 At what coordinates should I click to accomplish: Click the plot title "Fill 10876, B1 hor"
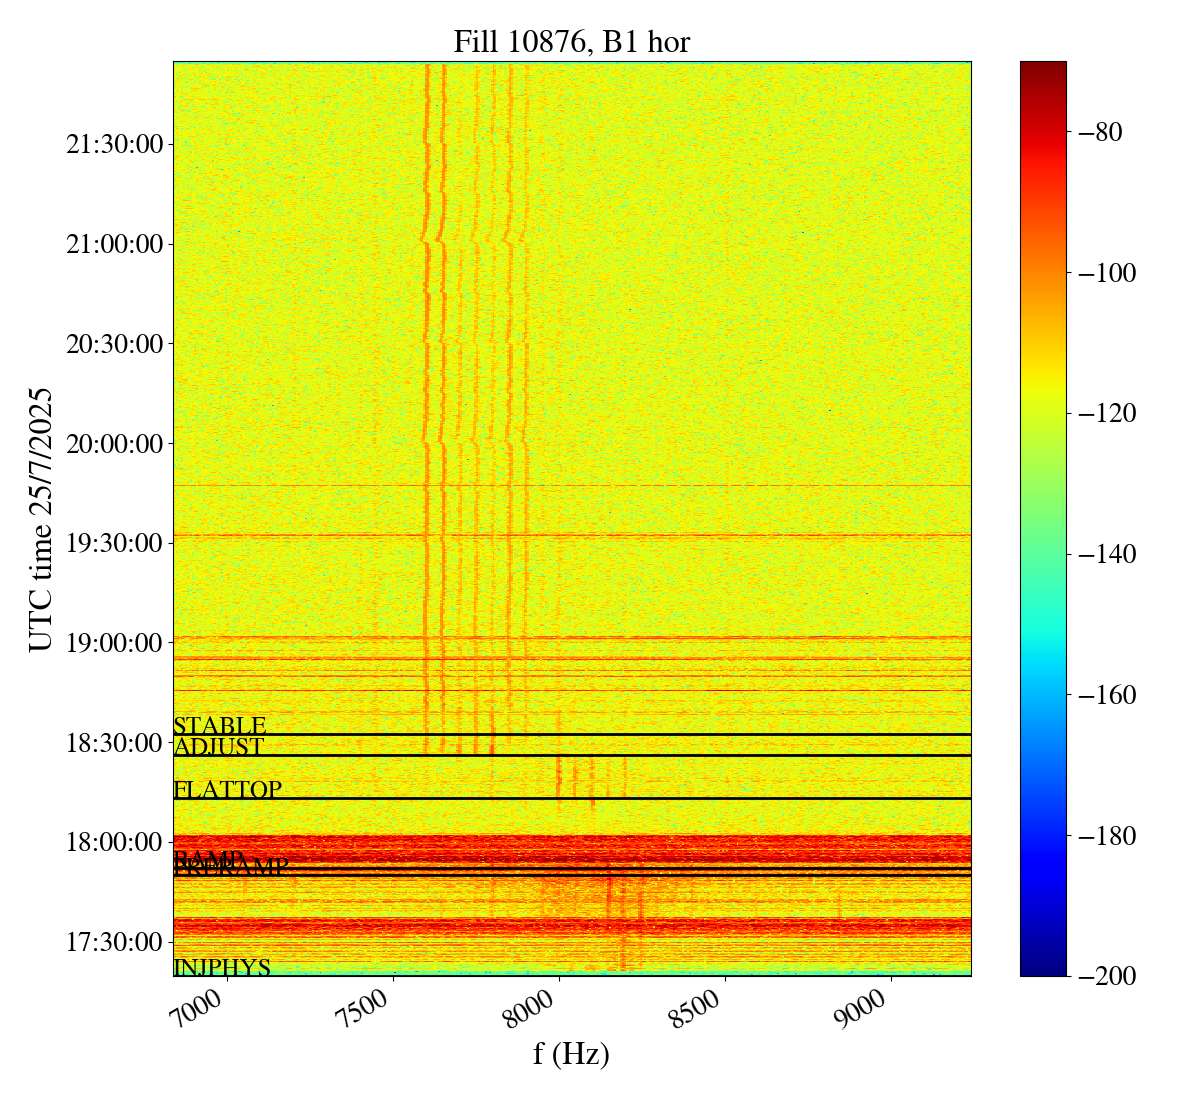coord(571,42)
